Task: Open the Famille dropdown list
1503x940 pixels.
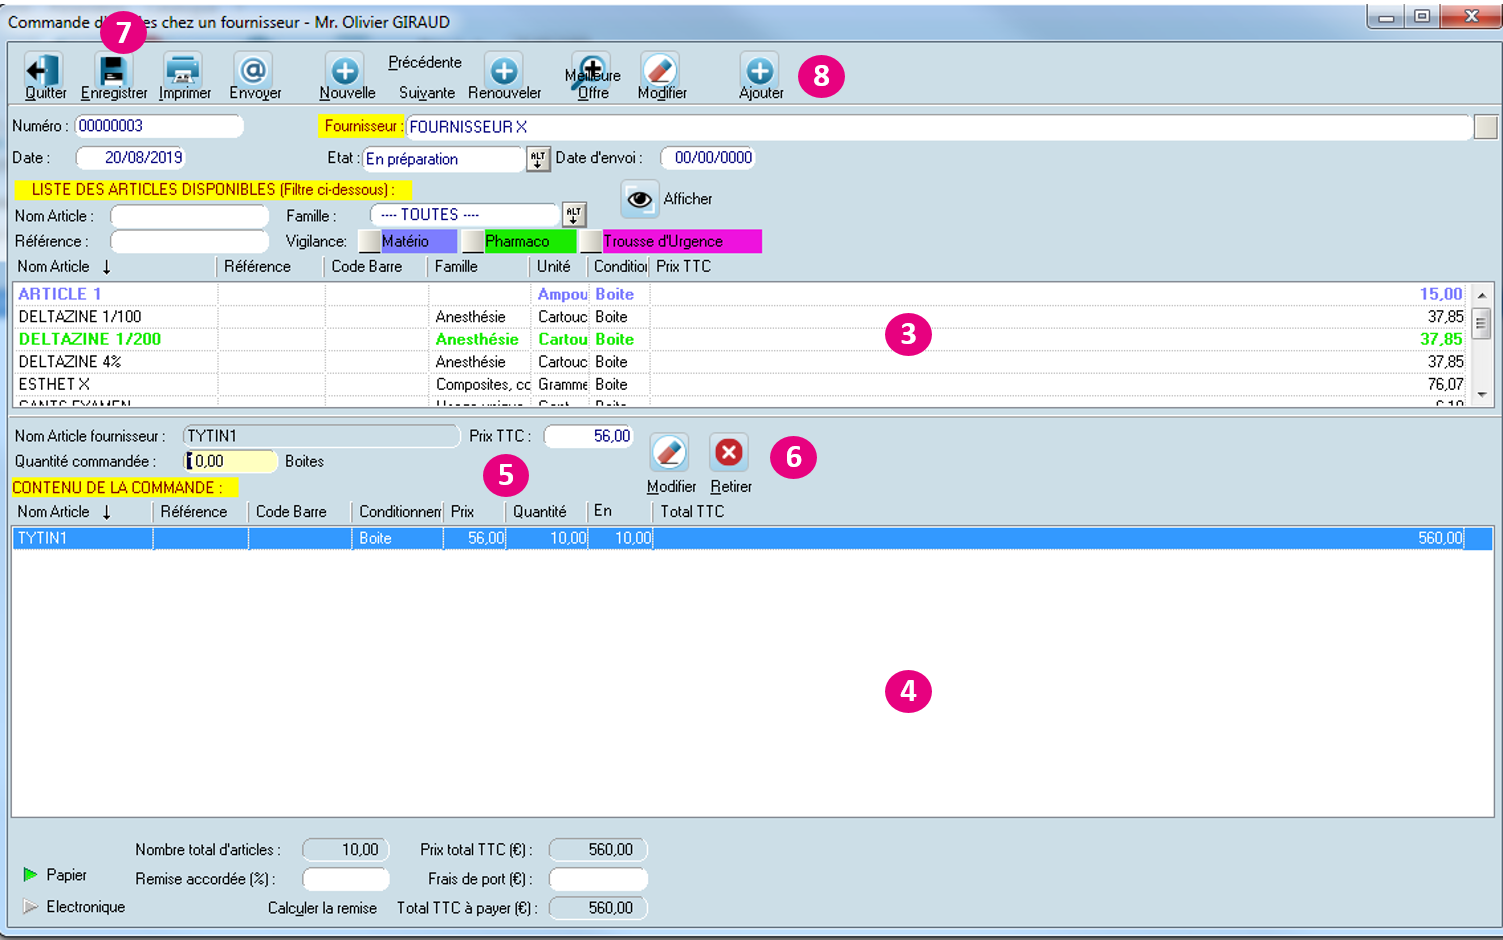Action: coord(574,215)
